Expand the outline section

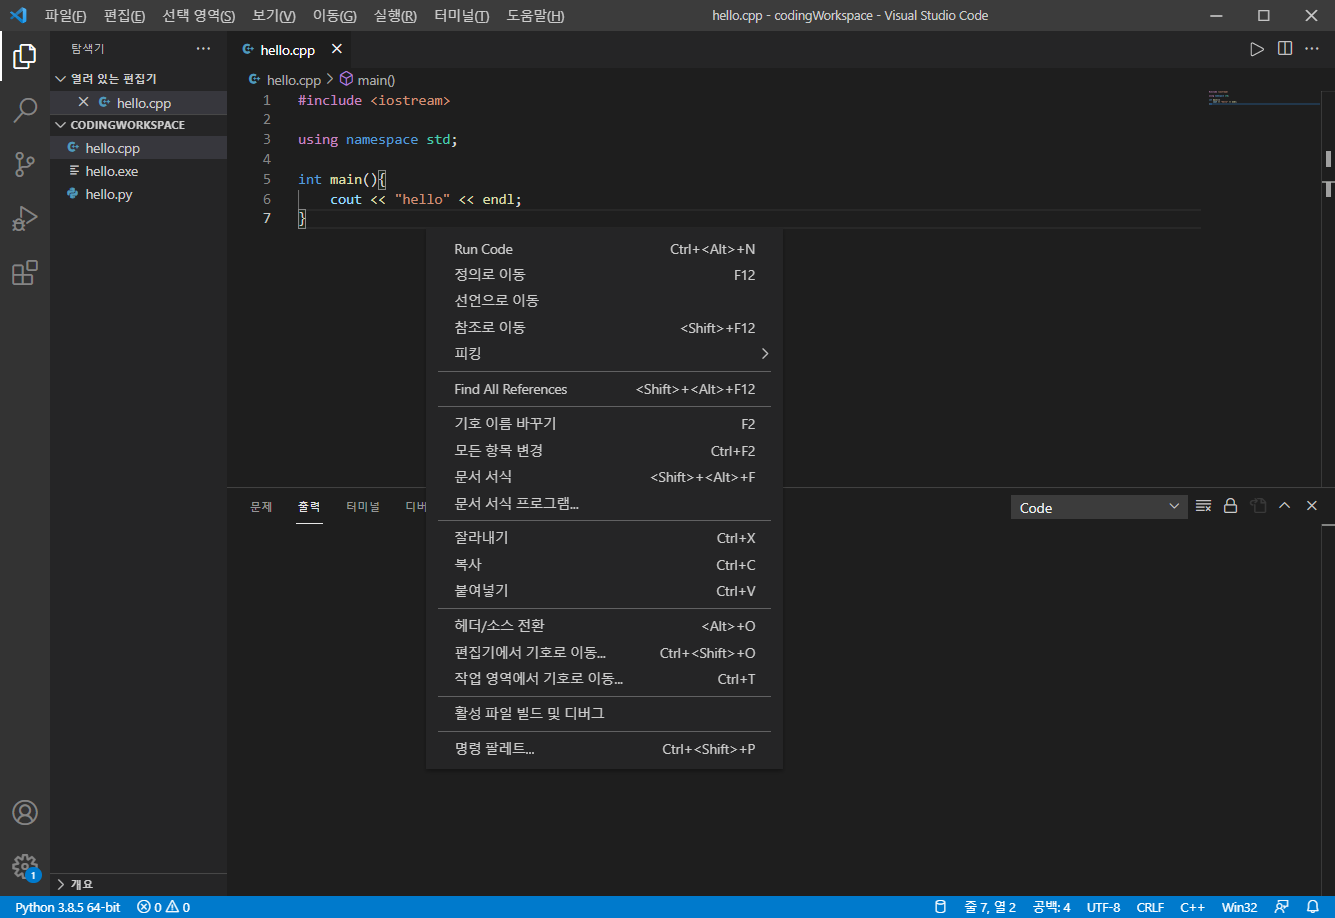click(x=139, y=884)
